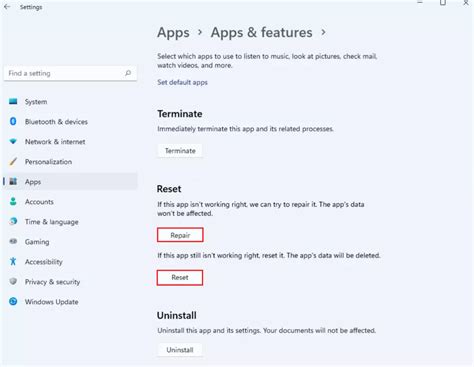474x367 pixels.
Task: Click the Bluetooth & devices icon
Action: [x=13, y=121]
